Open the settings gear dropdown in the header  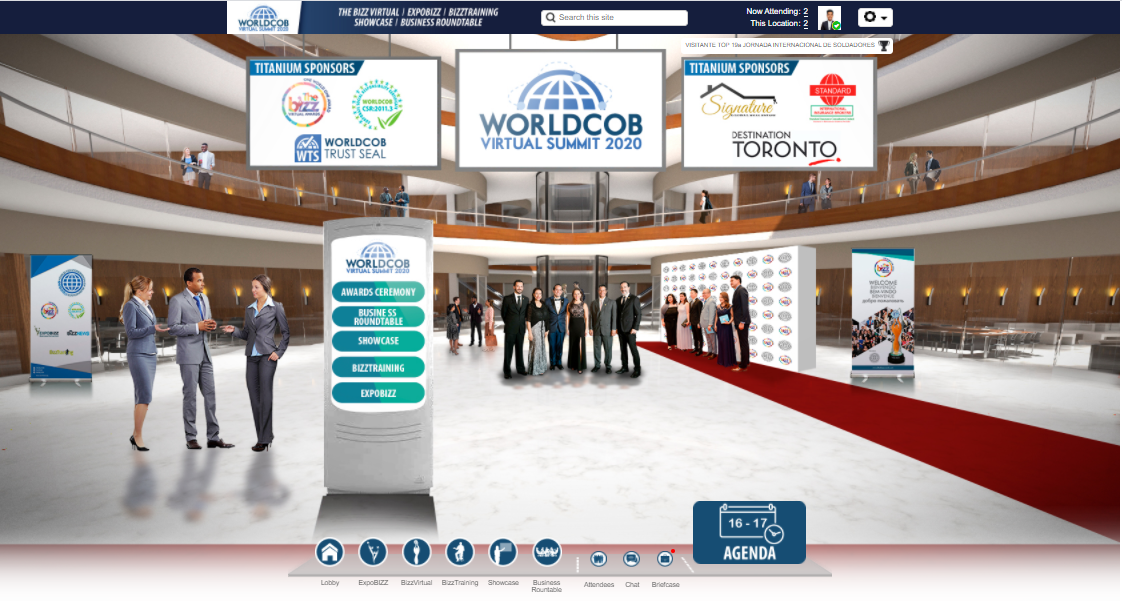[x=875, y=17]
